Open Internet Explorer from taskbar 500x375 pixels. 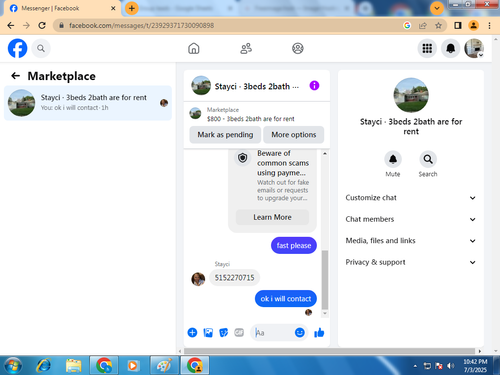[44, 366]
